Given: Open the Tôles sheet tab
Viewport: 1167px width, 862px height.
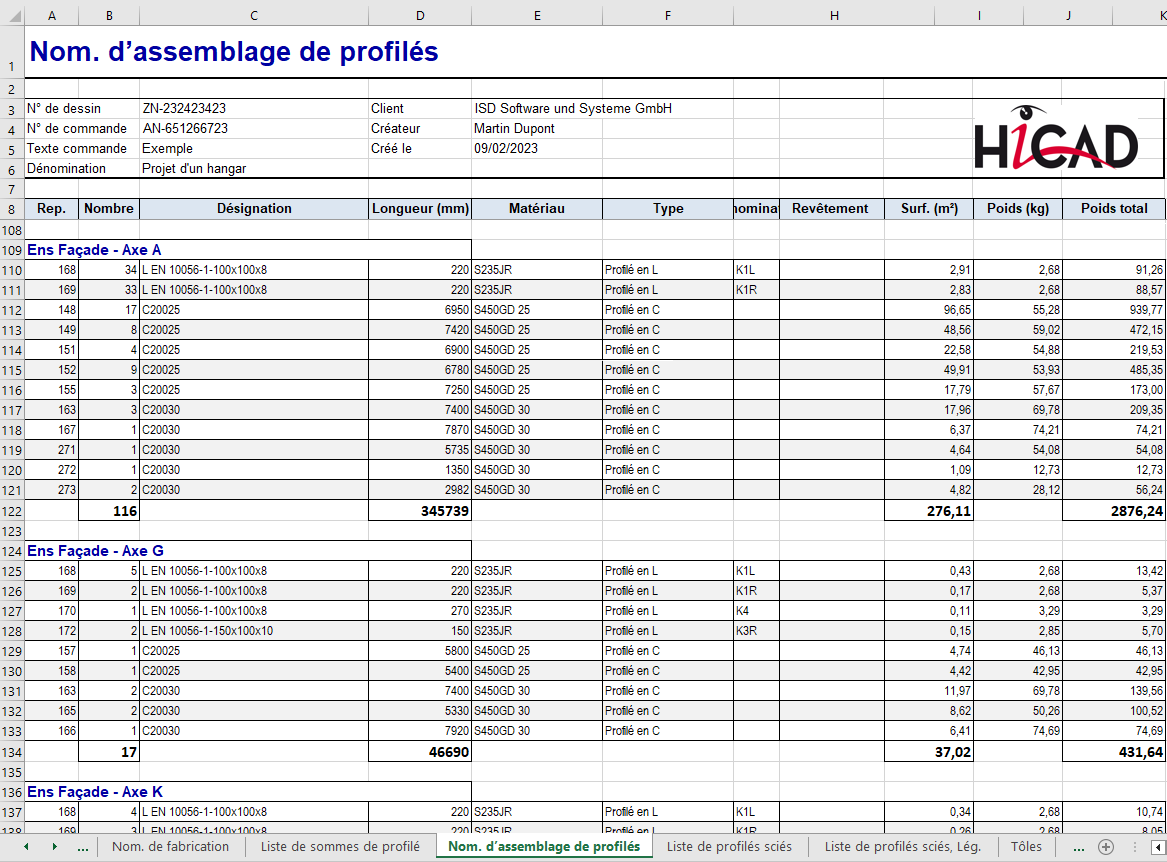Looking at the screenshot, I should click(x=1026, y=846).
